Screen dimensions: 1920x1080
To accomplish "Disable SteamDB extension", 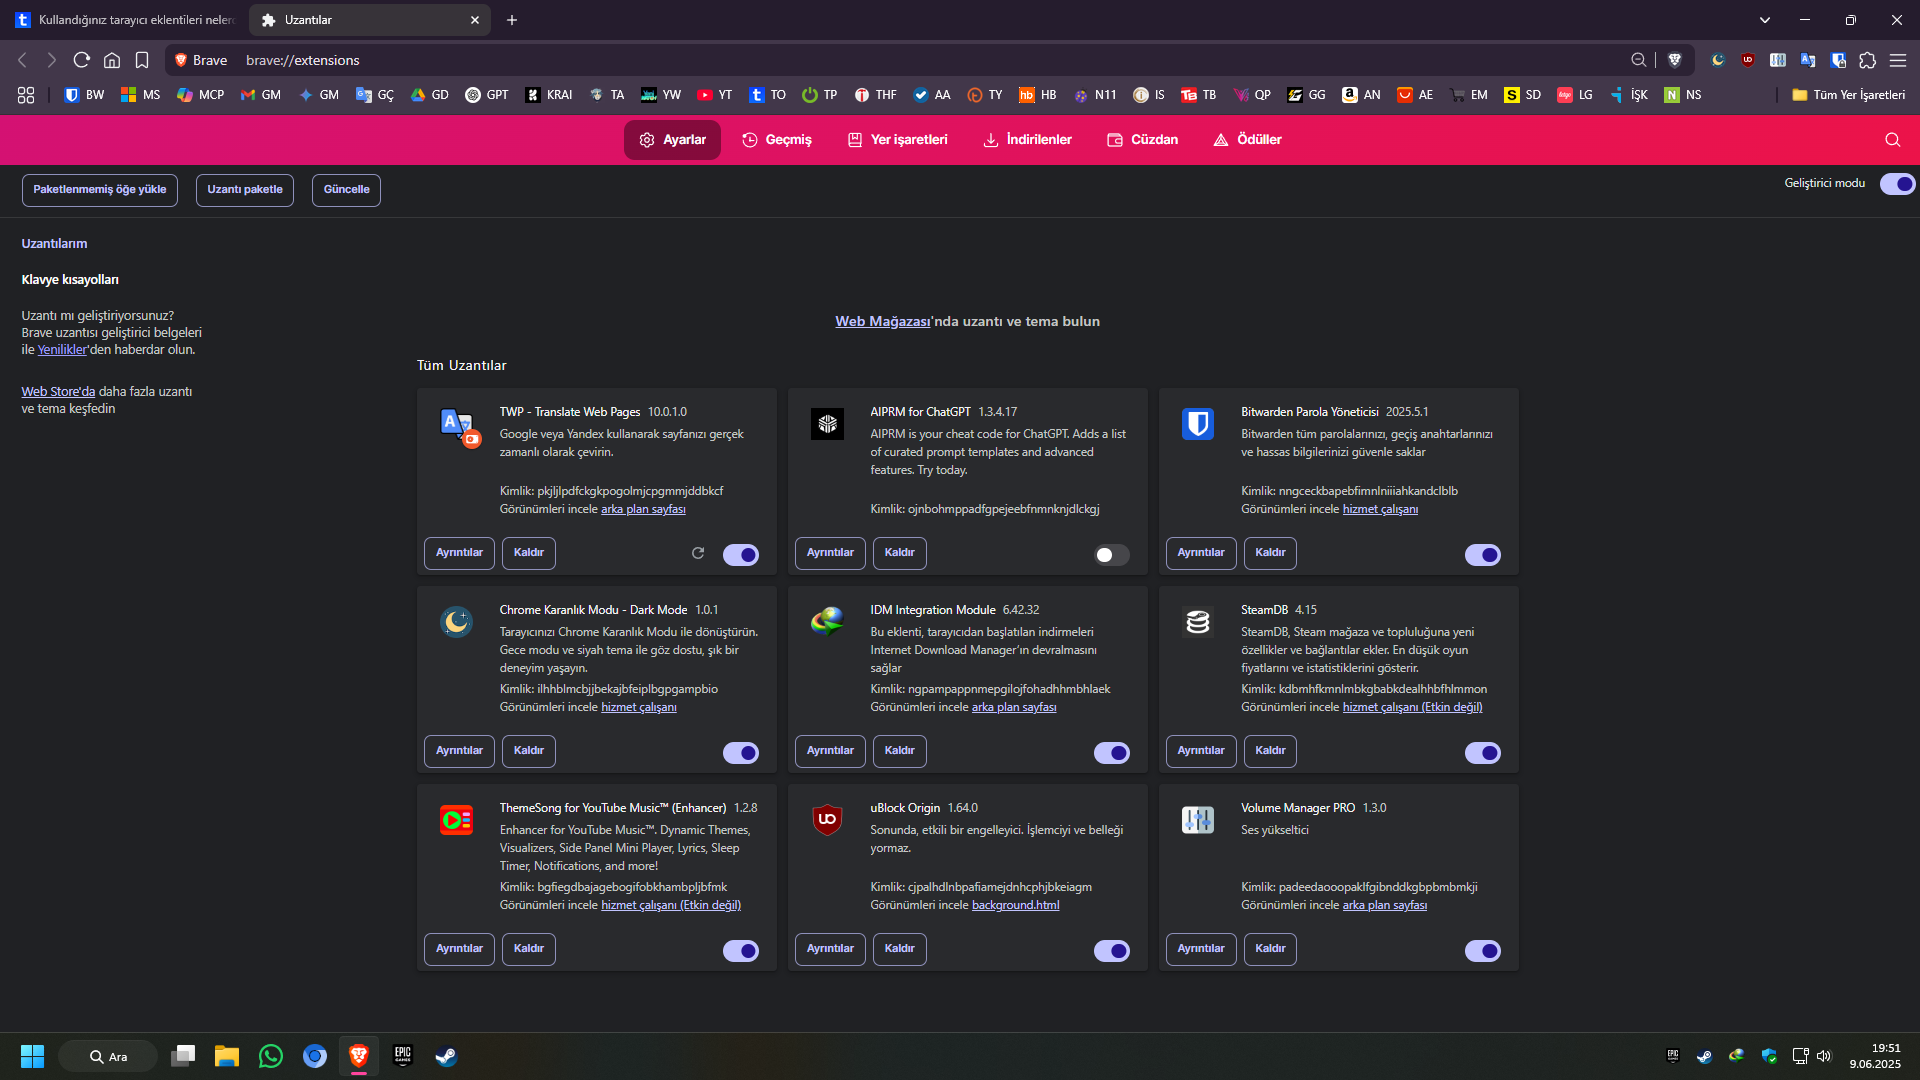I will pos(1483,753).
